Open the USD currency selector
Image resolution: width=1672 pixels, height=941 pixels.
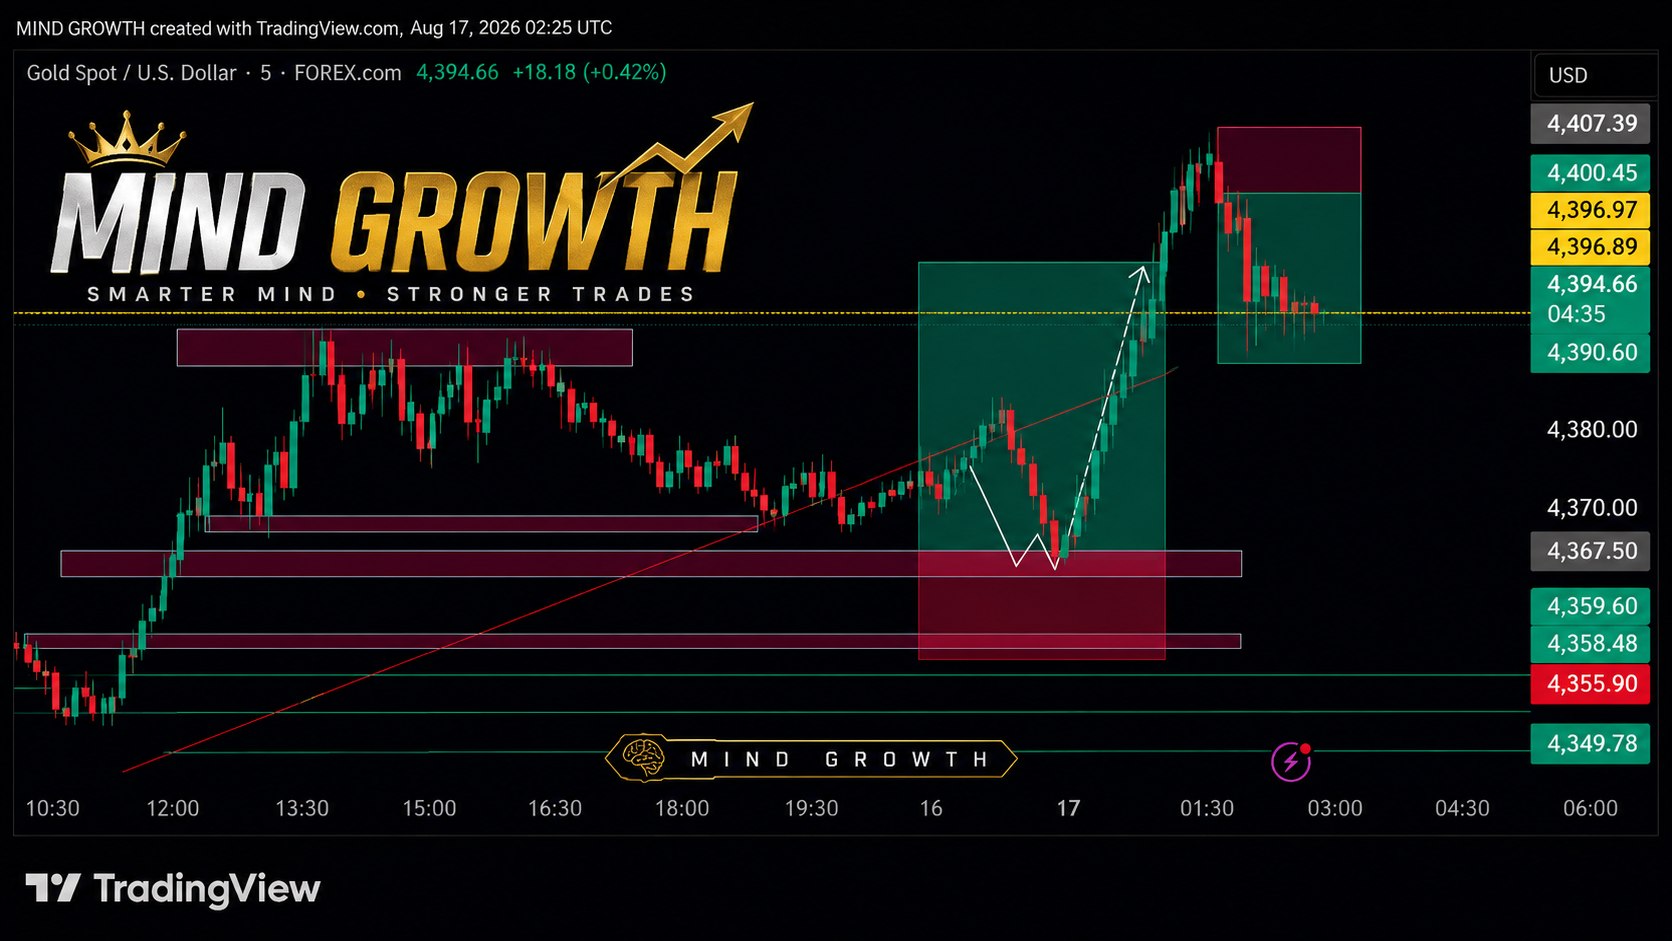tap(1594, 75)
